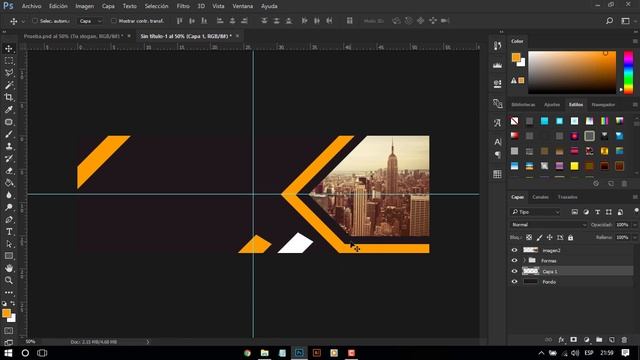Select the Eyedropper tool
Screen dimensions: 640x360
[9, 109]
